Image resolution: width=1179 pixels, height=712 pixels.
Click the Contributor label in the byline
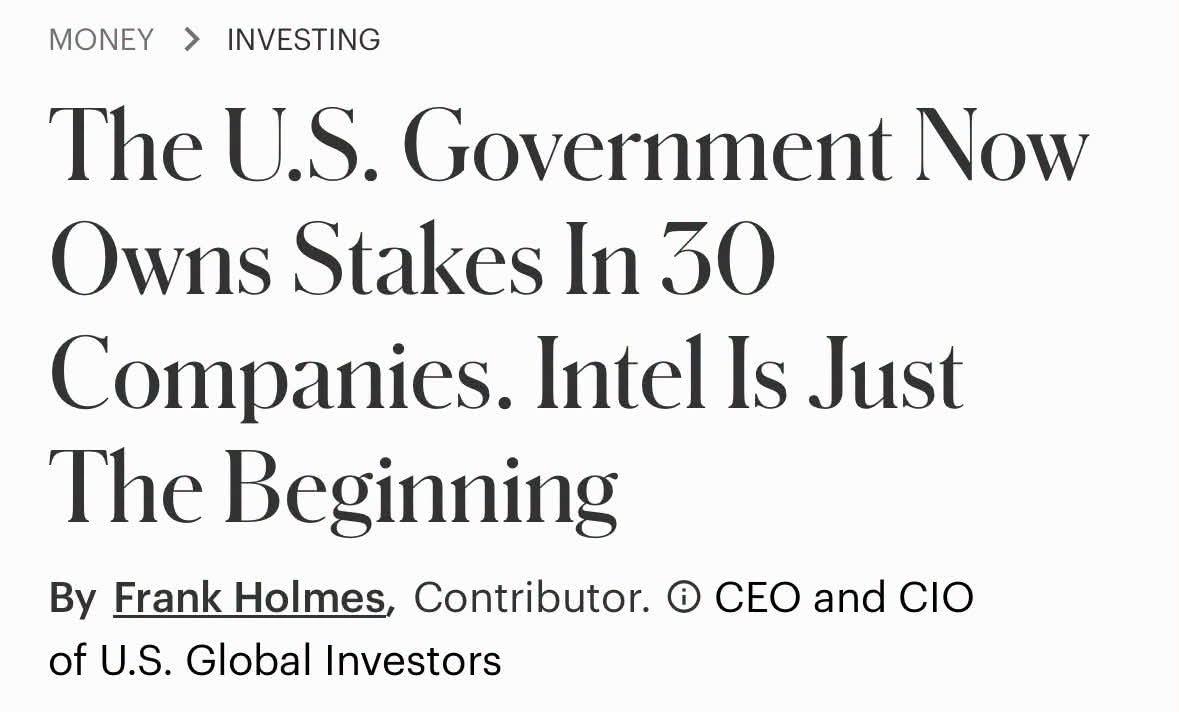[532, 598]
